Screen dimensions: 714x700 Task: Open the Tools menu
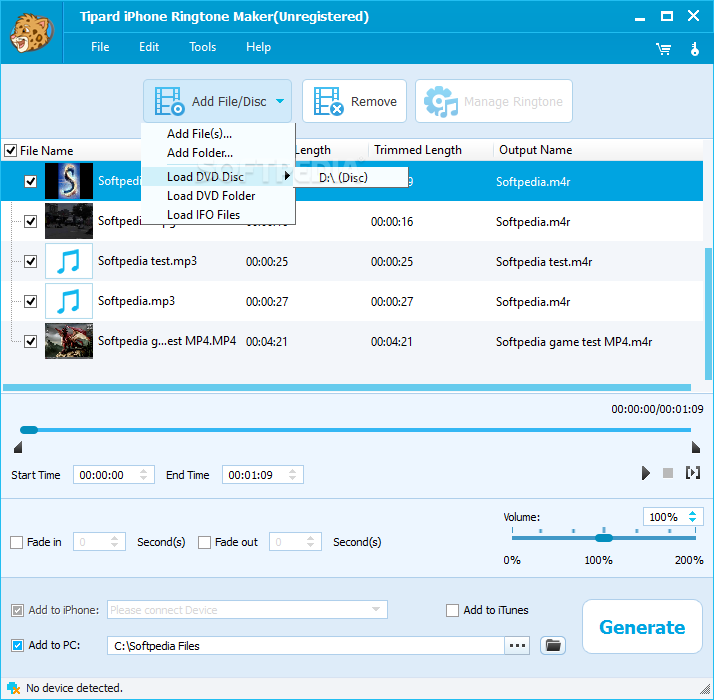pyautogui.click(x=203, y=47)
